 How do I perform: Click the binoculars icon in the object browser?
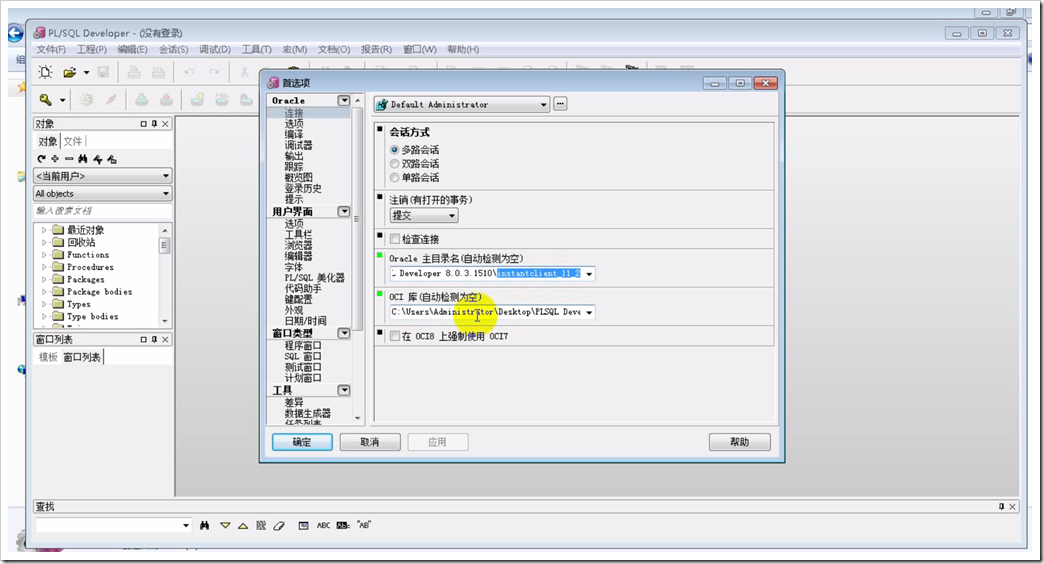click(83, 158)
